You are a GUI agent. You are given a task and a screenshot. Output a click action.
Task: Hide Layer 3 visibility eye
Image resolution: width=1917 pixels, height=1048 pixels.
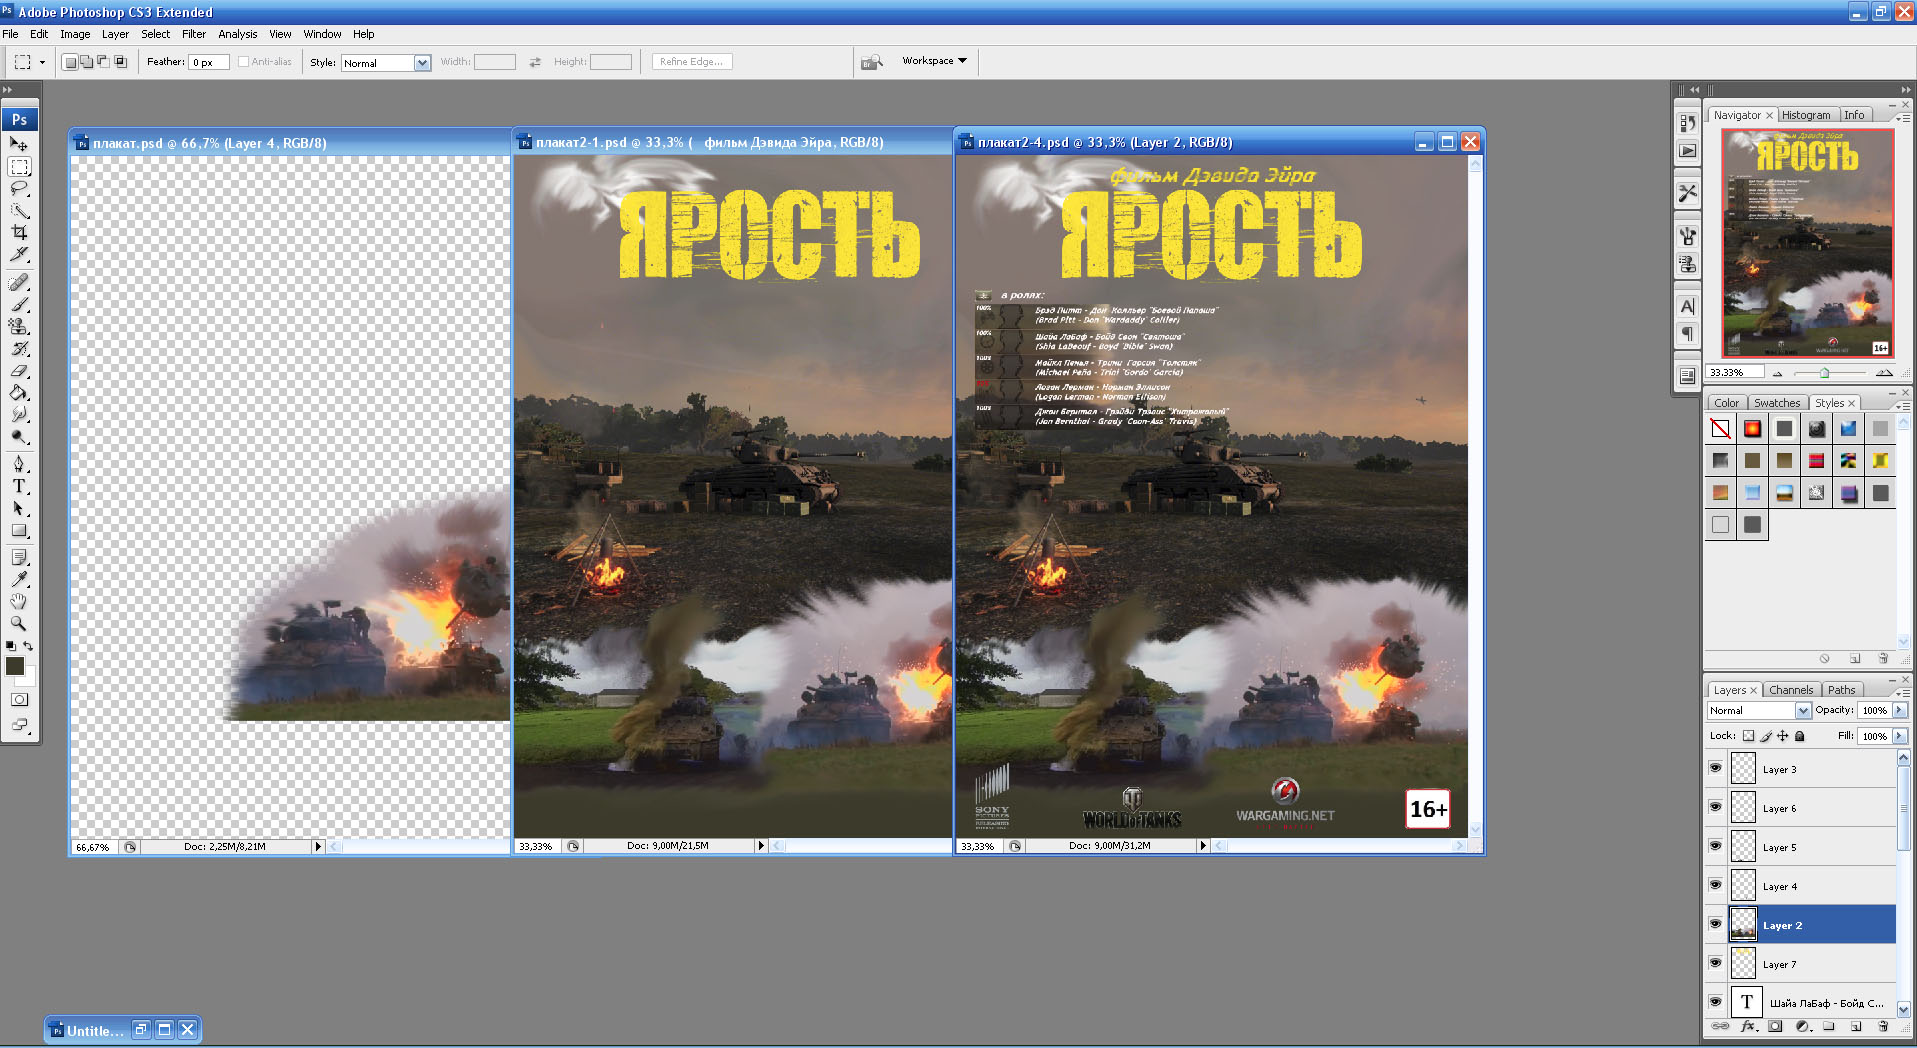pos(1716,768)
